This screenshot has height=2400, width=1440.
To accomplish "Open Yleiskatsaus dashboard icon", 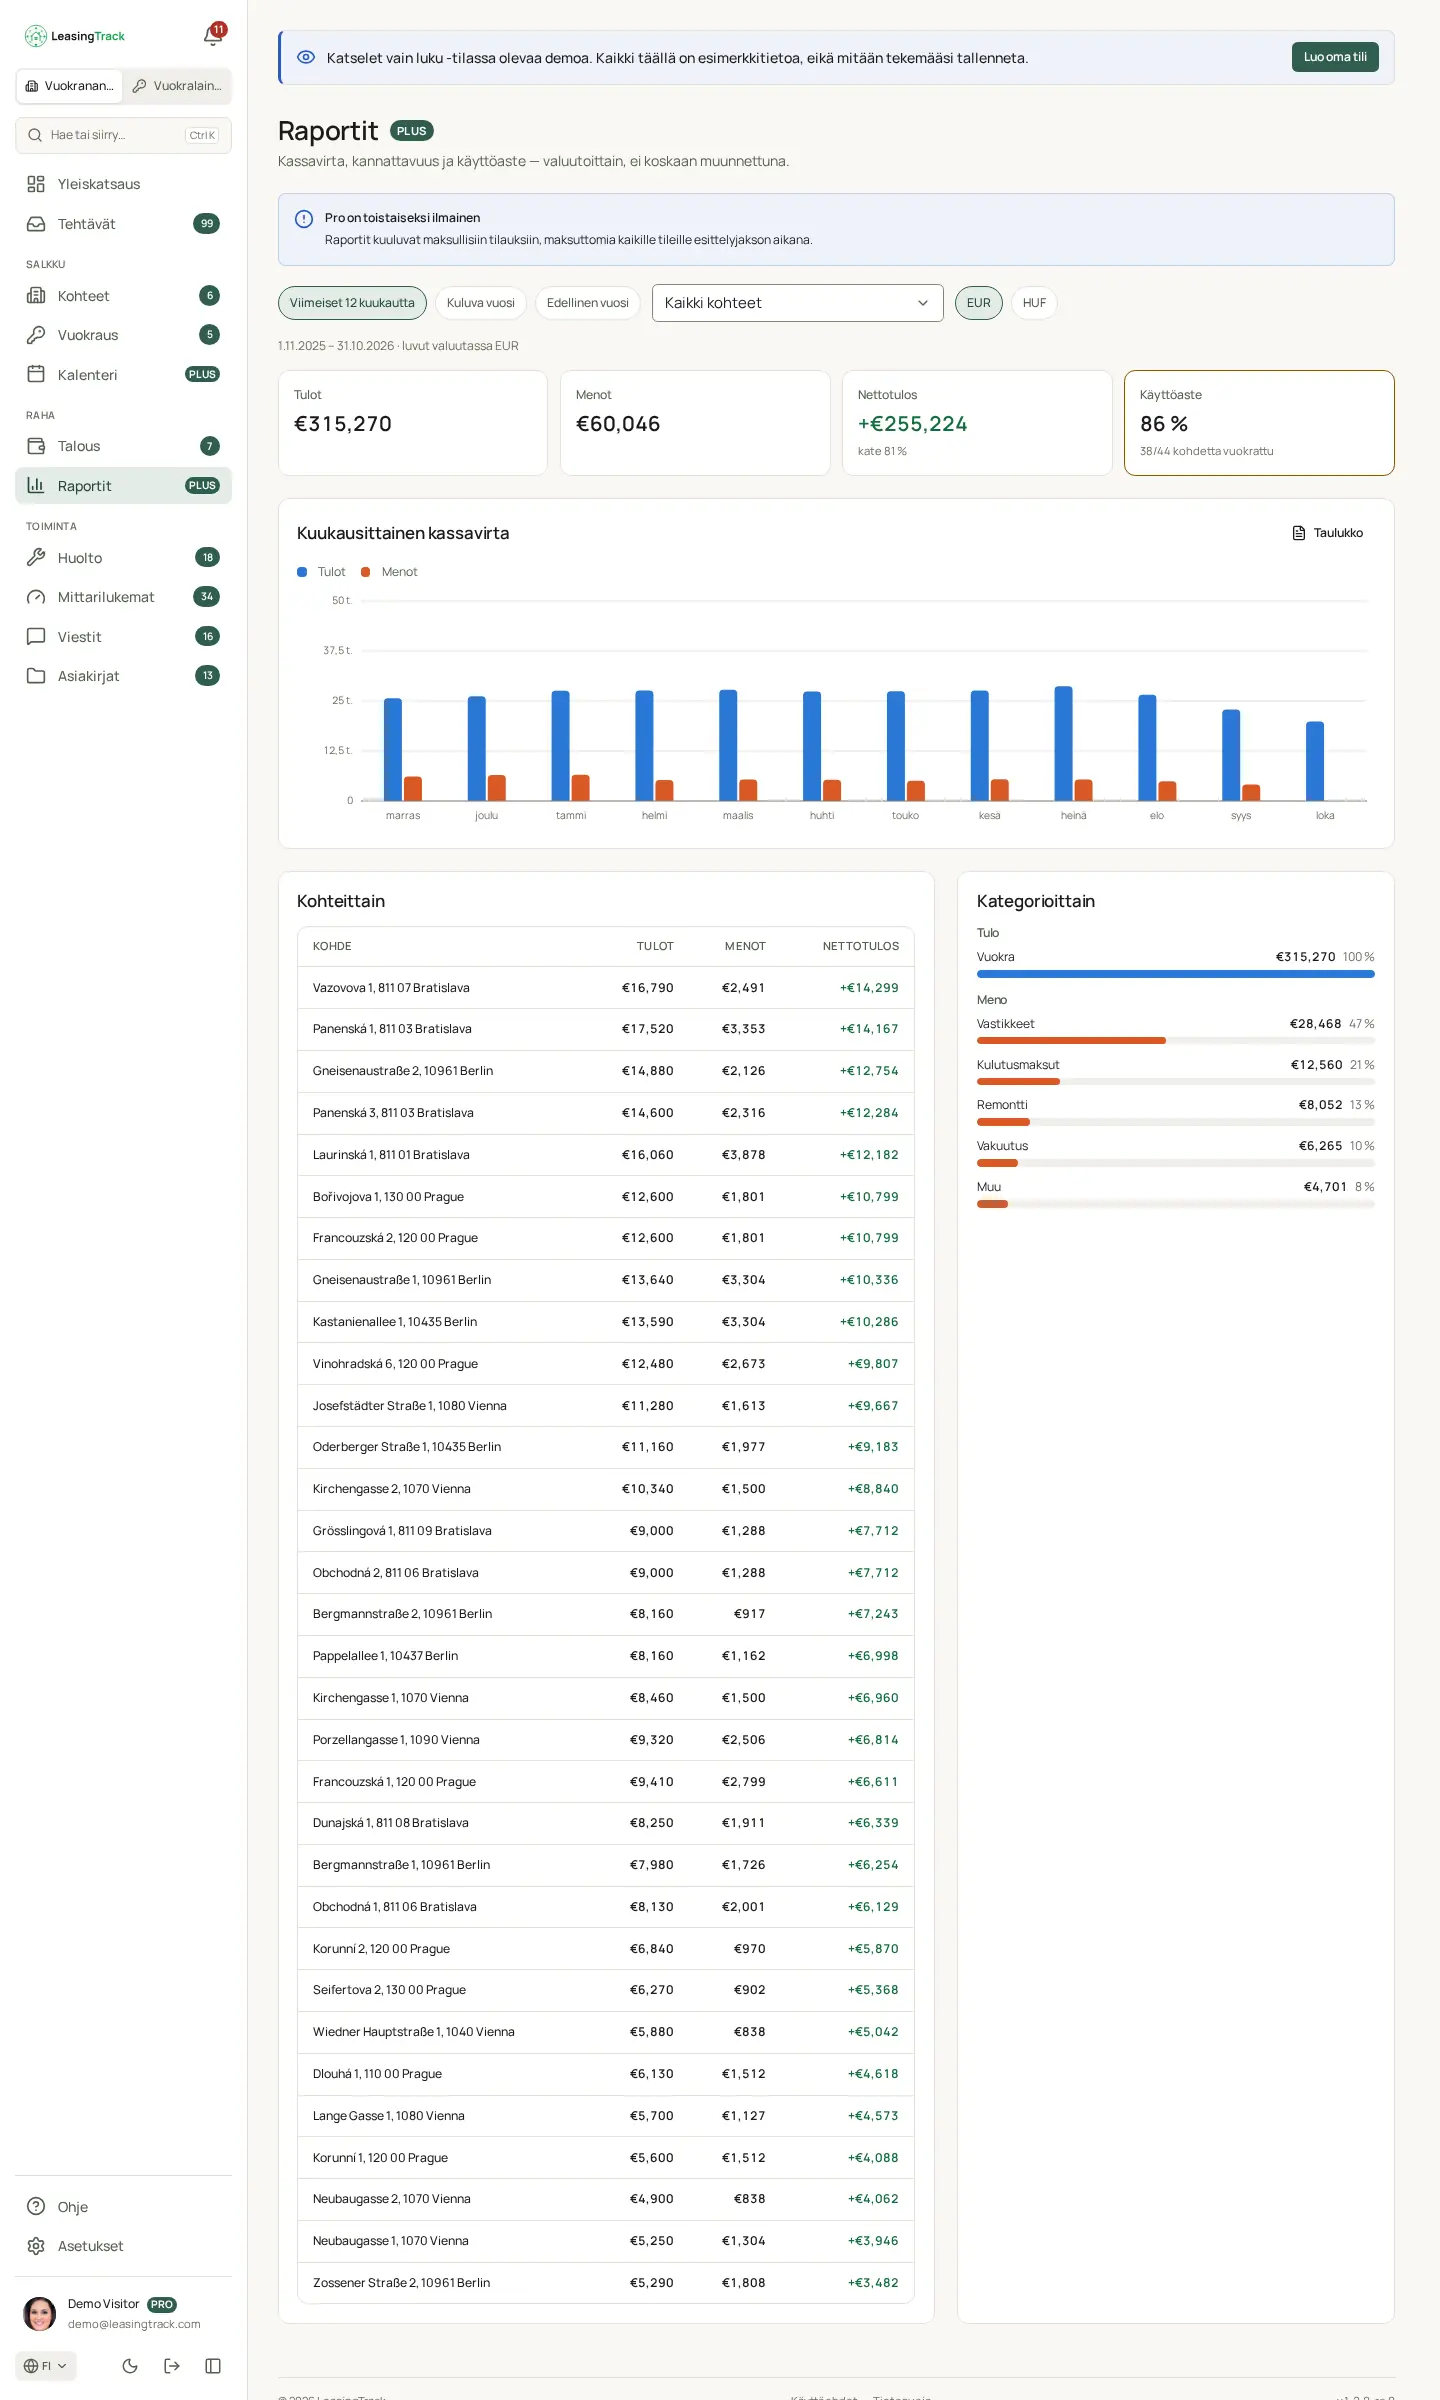I will pos(36,184).
